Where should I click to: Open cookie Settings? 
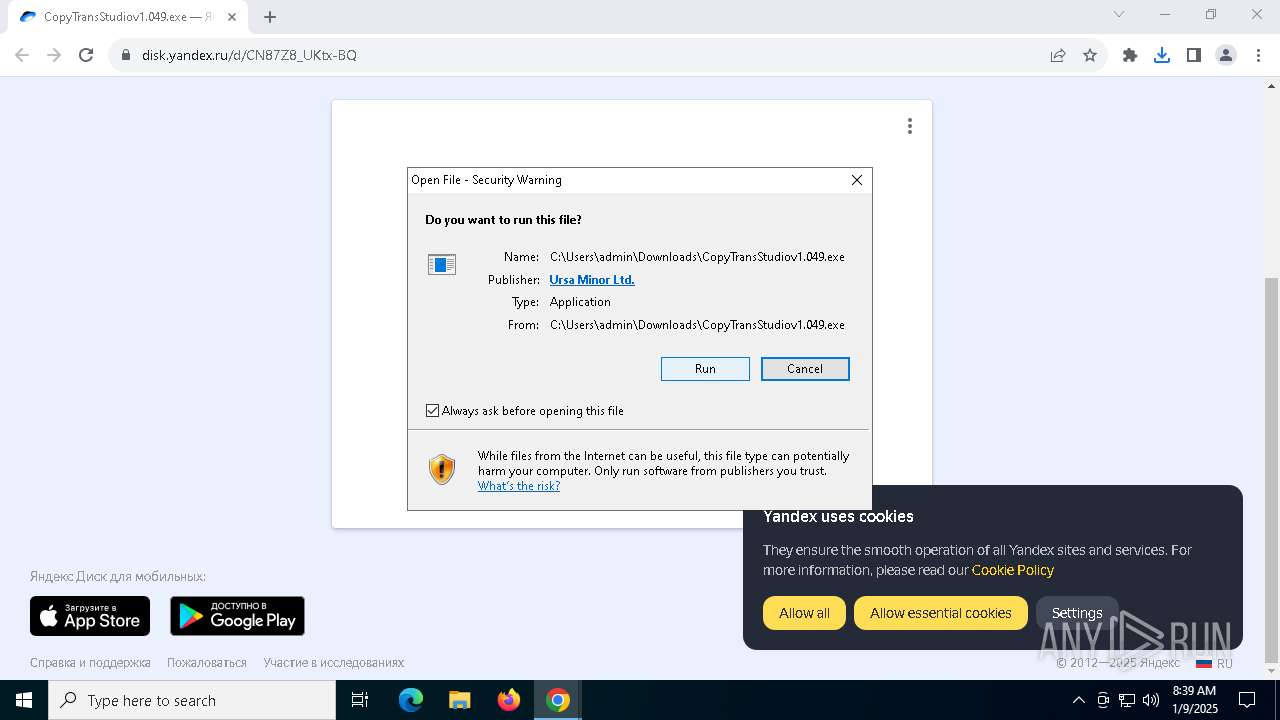tap(1077, 613)
